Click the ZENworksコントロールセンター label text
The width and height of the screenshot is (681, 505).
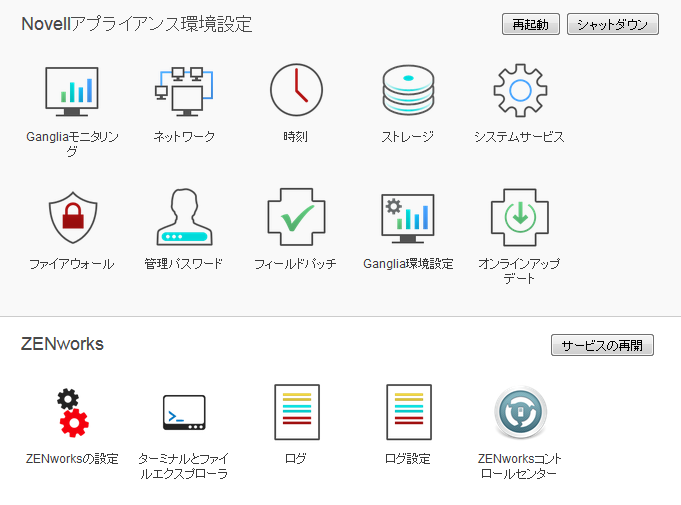coord(519,466)
